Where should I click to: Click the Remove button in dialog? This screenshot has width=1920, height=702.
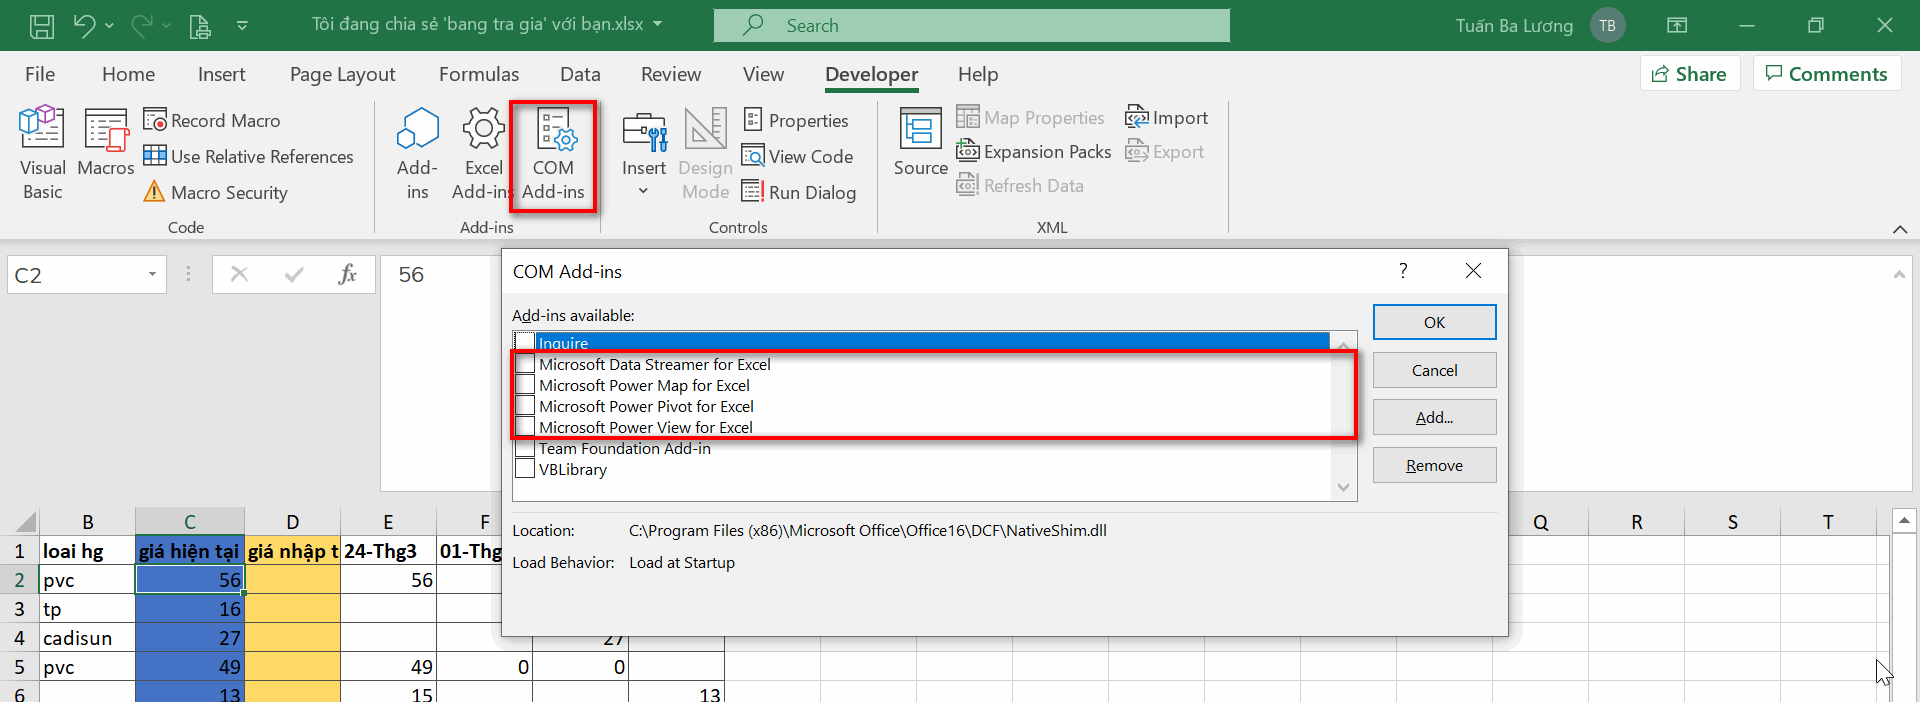1433,465
